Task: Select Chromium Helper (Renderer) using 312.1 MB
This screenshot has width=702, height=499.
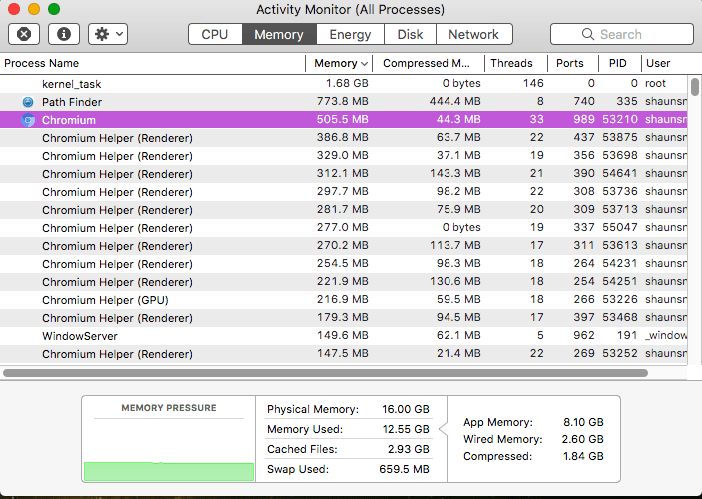Action: click(343, 174)
